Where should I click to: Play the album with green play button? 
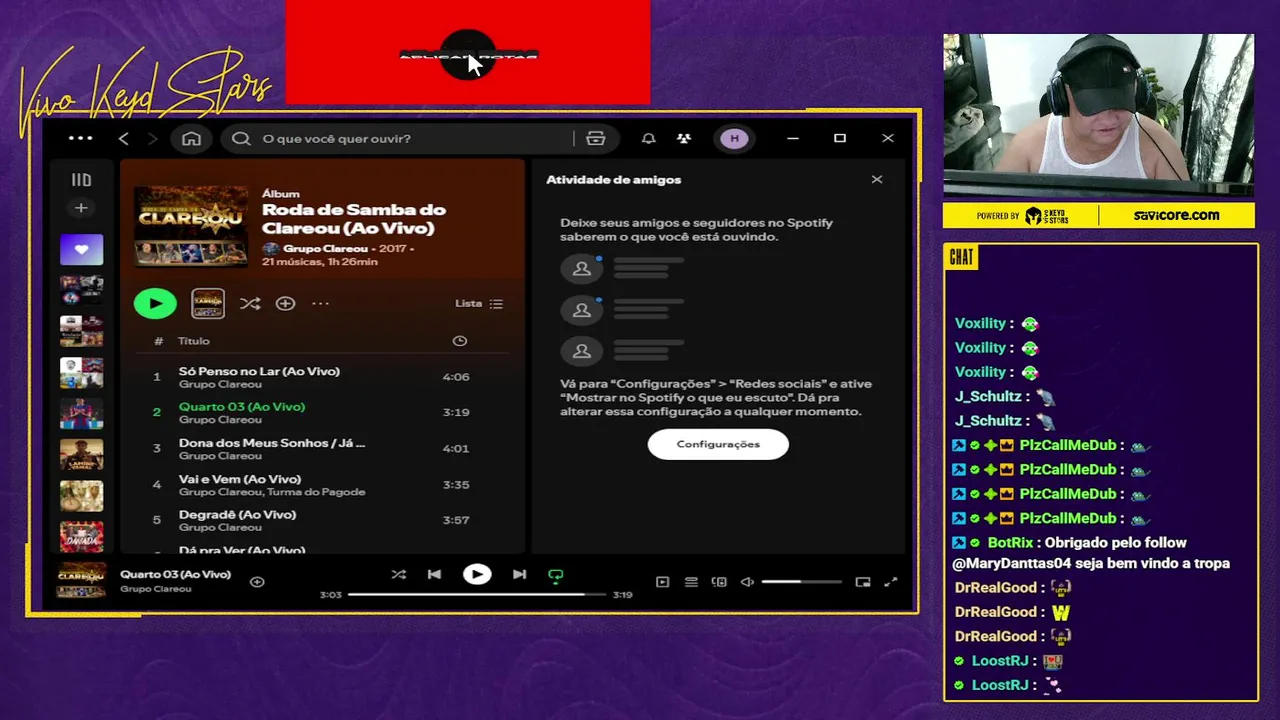(155, 303)
